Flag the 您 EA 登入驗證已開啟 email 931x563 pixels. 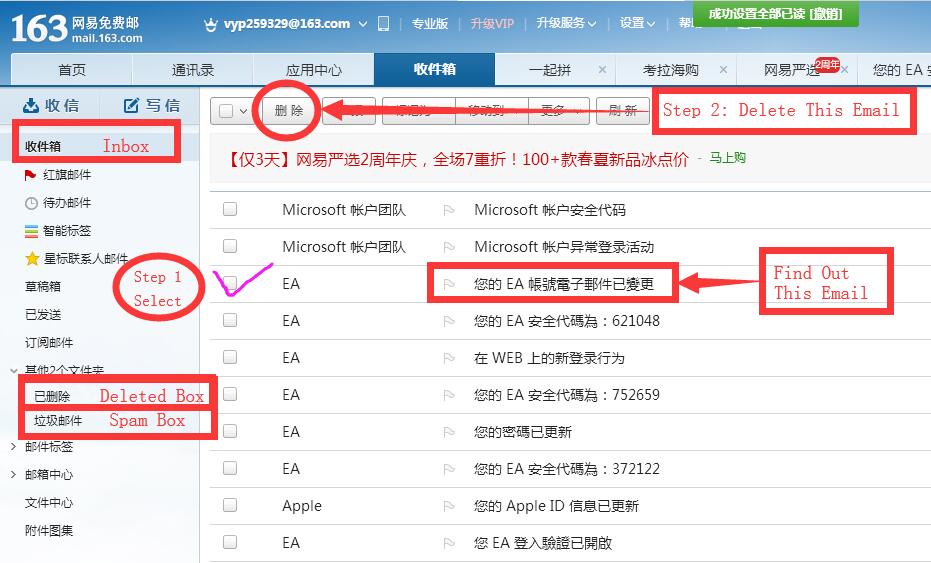(x=449, y=543)
